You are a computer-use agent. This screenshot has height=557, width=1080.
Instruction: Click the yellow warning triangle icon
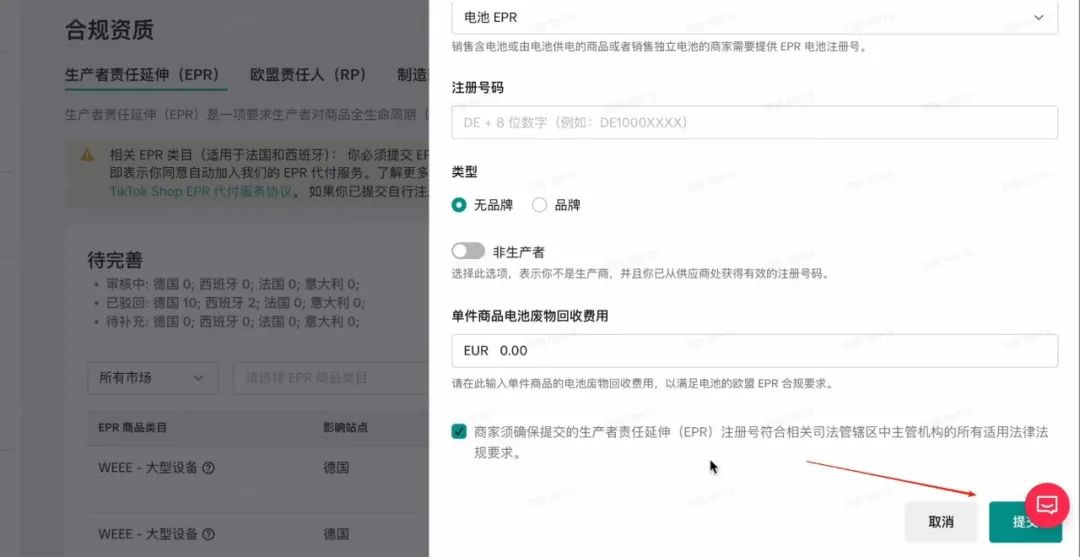click(87, 155)
